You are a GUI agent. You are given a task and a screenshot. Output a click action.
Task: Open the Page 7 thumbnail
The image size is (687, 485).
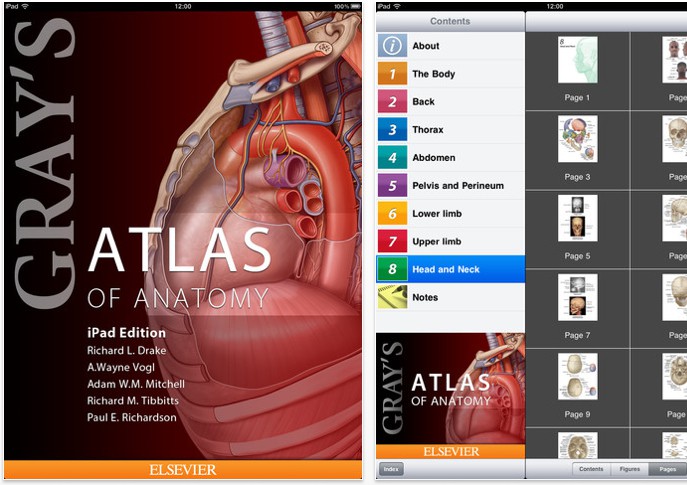click(577, 298)
